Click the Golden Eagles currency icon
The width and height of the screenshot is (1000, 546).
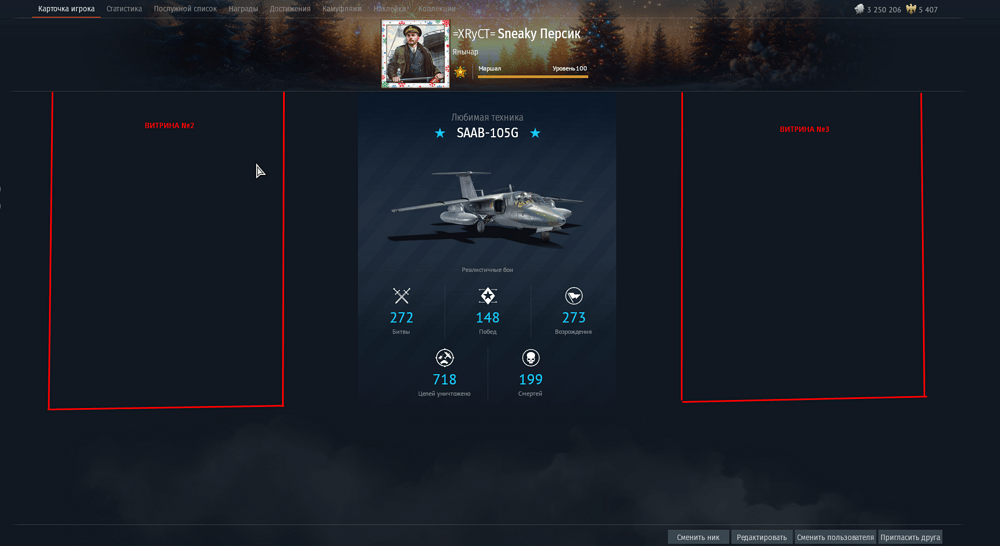click(x=911, y=9)
